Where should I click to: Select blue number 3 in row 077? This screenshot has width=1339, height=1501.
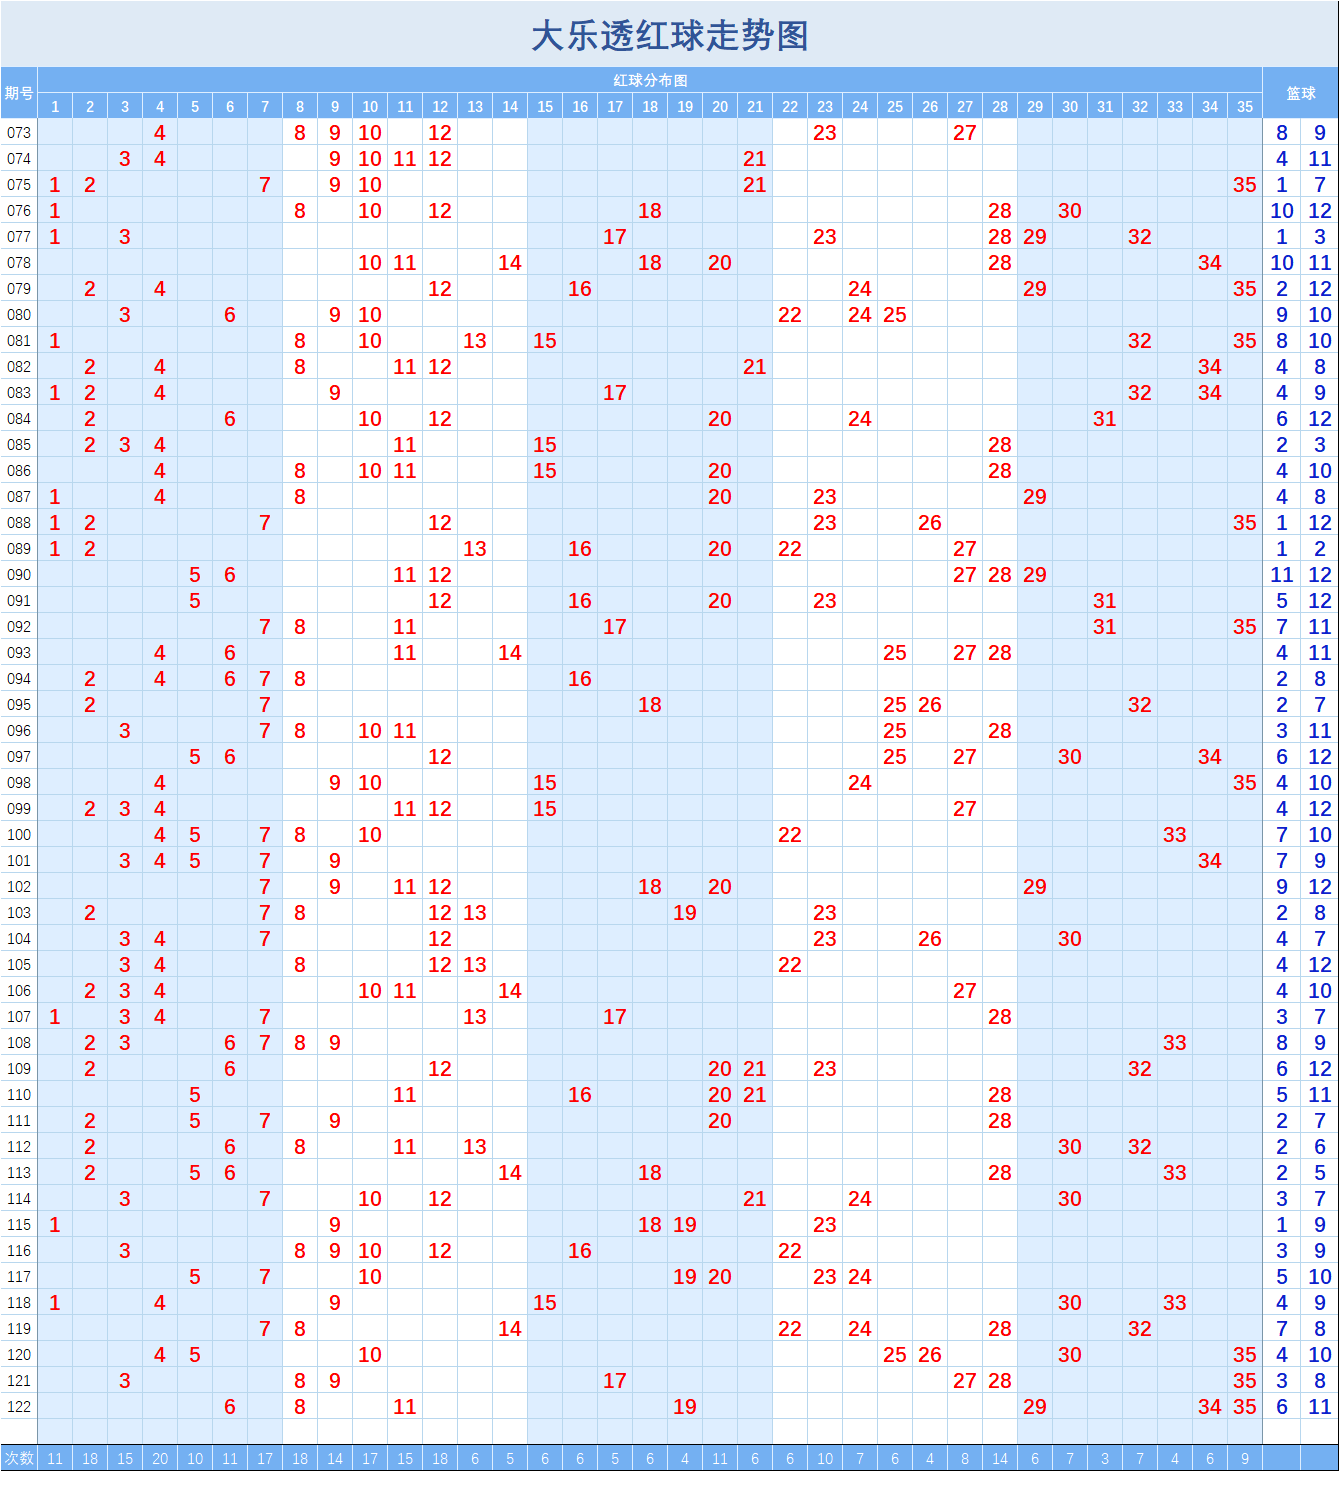[x=1320, y=237]
